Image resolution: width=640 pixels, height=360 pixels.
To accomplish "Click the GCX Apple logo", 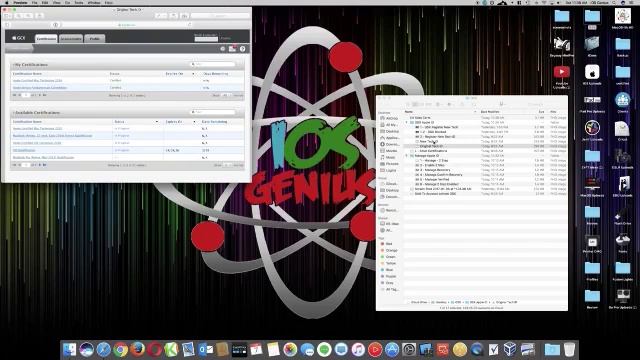I will point(18,38).
